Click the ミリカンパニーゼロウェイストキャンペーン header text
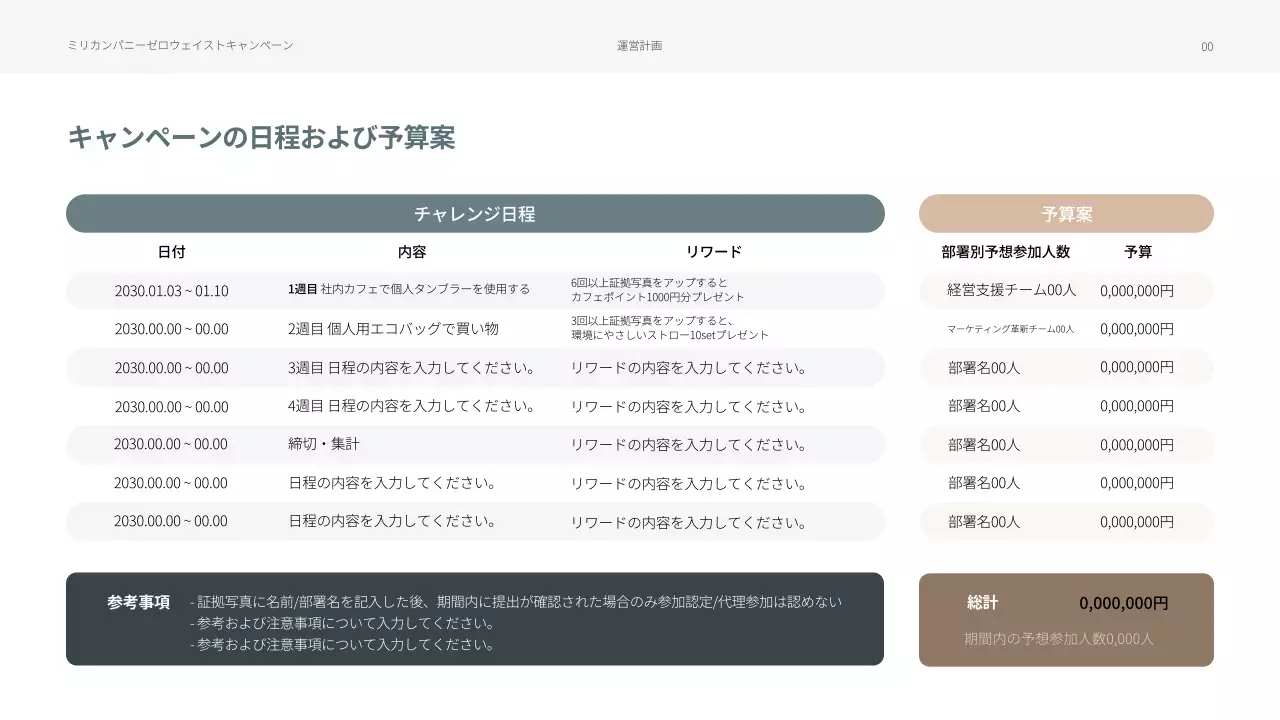Viewport: 1280px width, 720px height. pos(180,45)
